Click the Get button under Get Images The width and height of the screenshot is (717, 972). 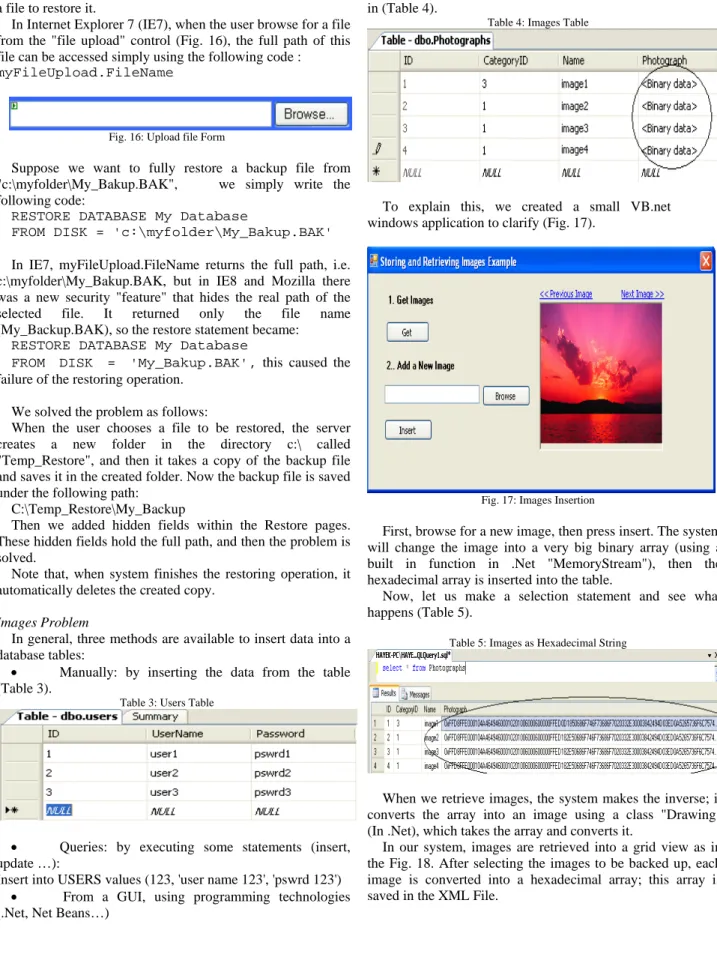[407, 332]
